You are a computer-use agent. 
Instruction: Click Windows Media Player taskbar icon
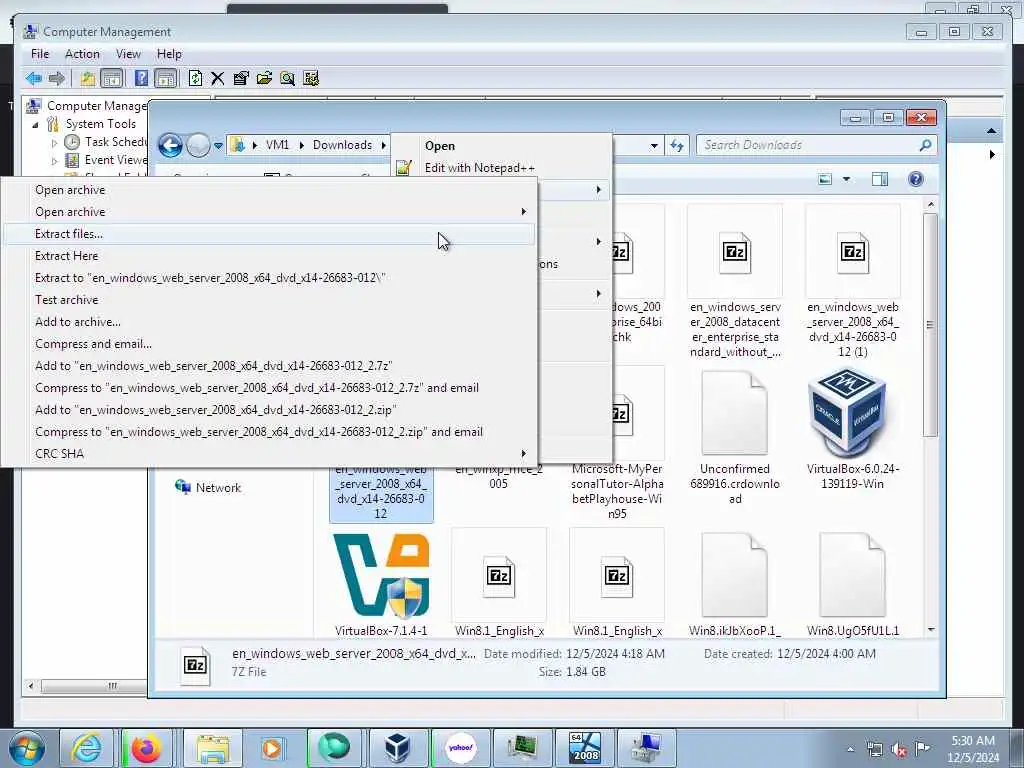click(272, 748)
